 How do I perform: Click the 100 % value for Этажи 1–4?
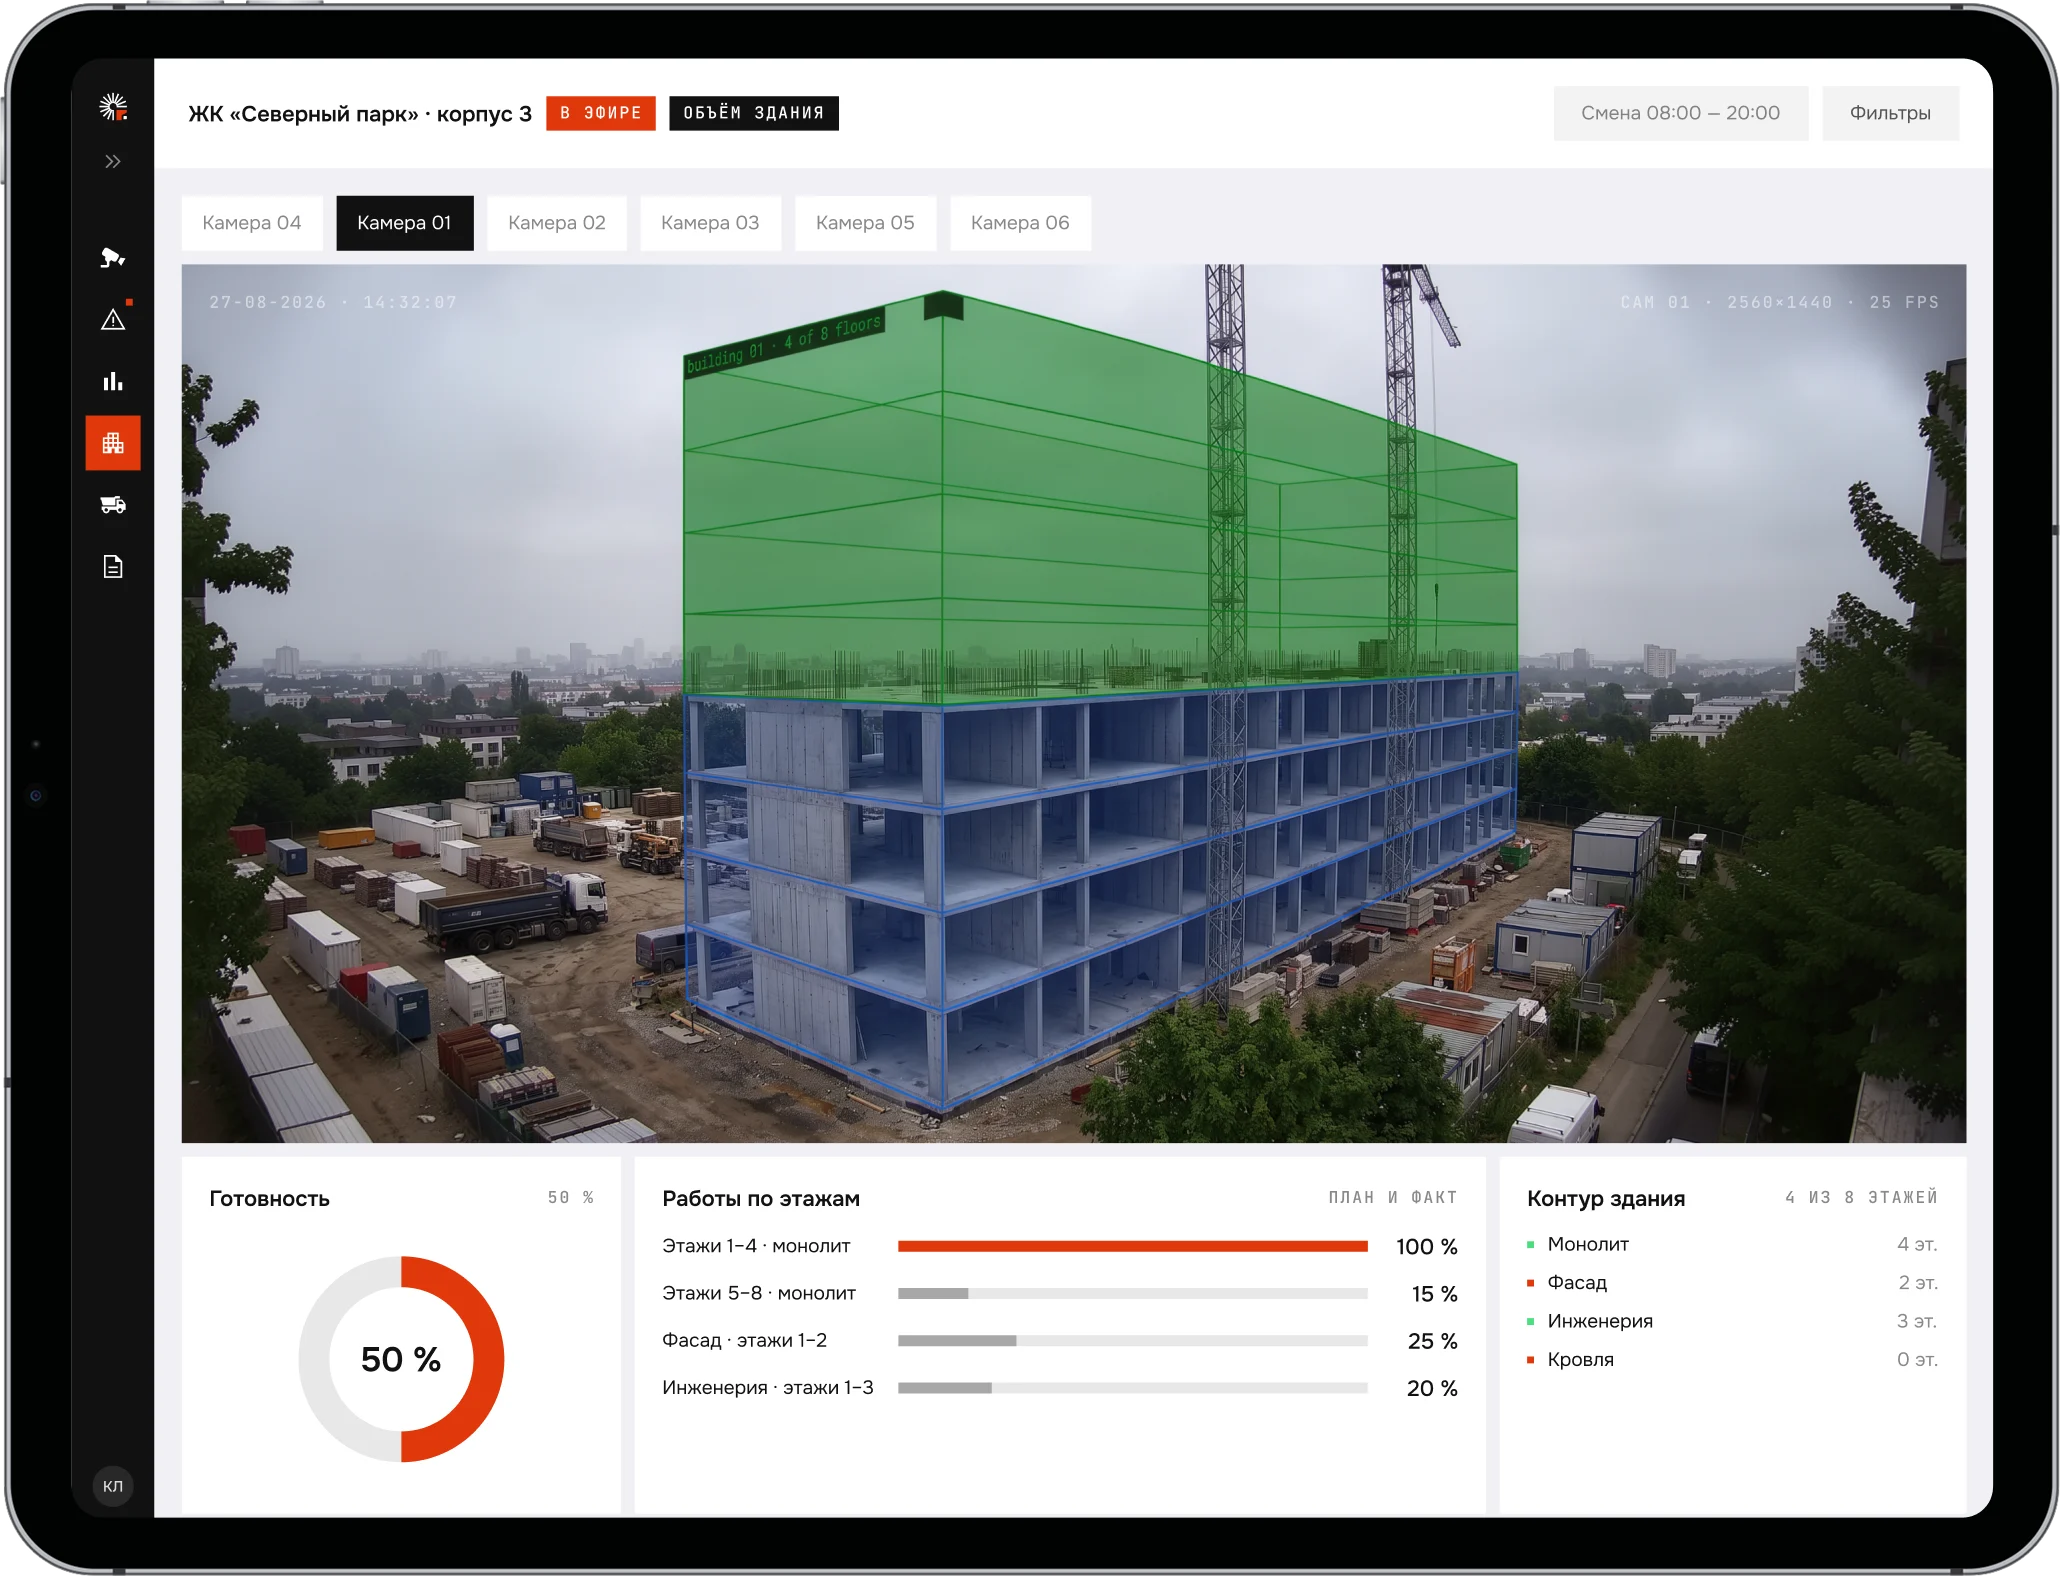pos(1427,1246)
